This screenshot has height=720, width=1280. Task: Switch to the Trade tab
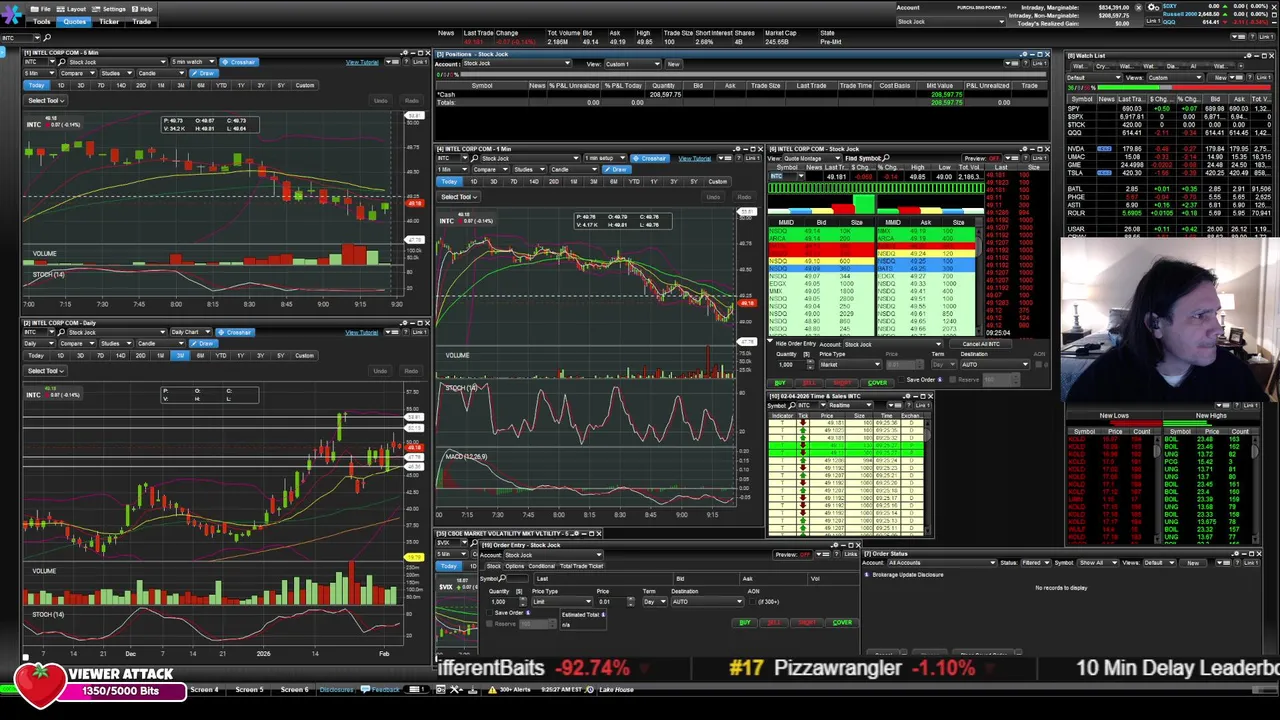click(x=142, y=22)
